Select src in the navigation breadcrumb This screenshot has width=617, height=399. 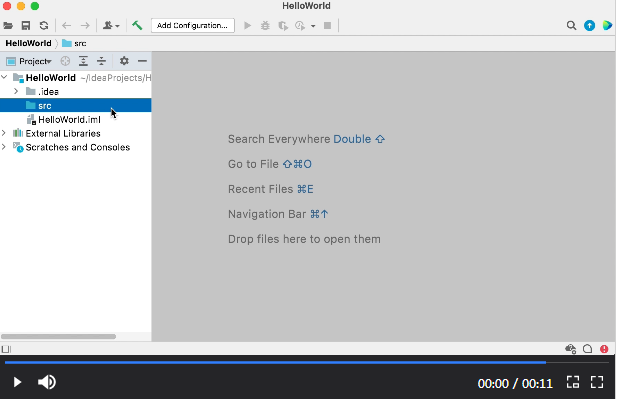74,43
